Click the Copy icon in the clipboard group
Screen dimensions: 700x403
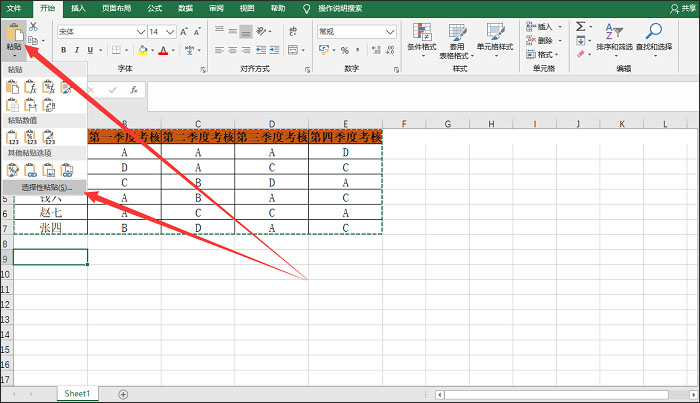[33, 41]
